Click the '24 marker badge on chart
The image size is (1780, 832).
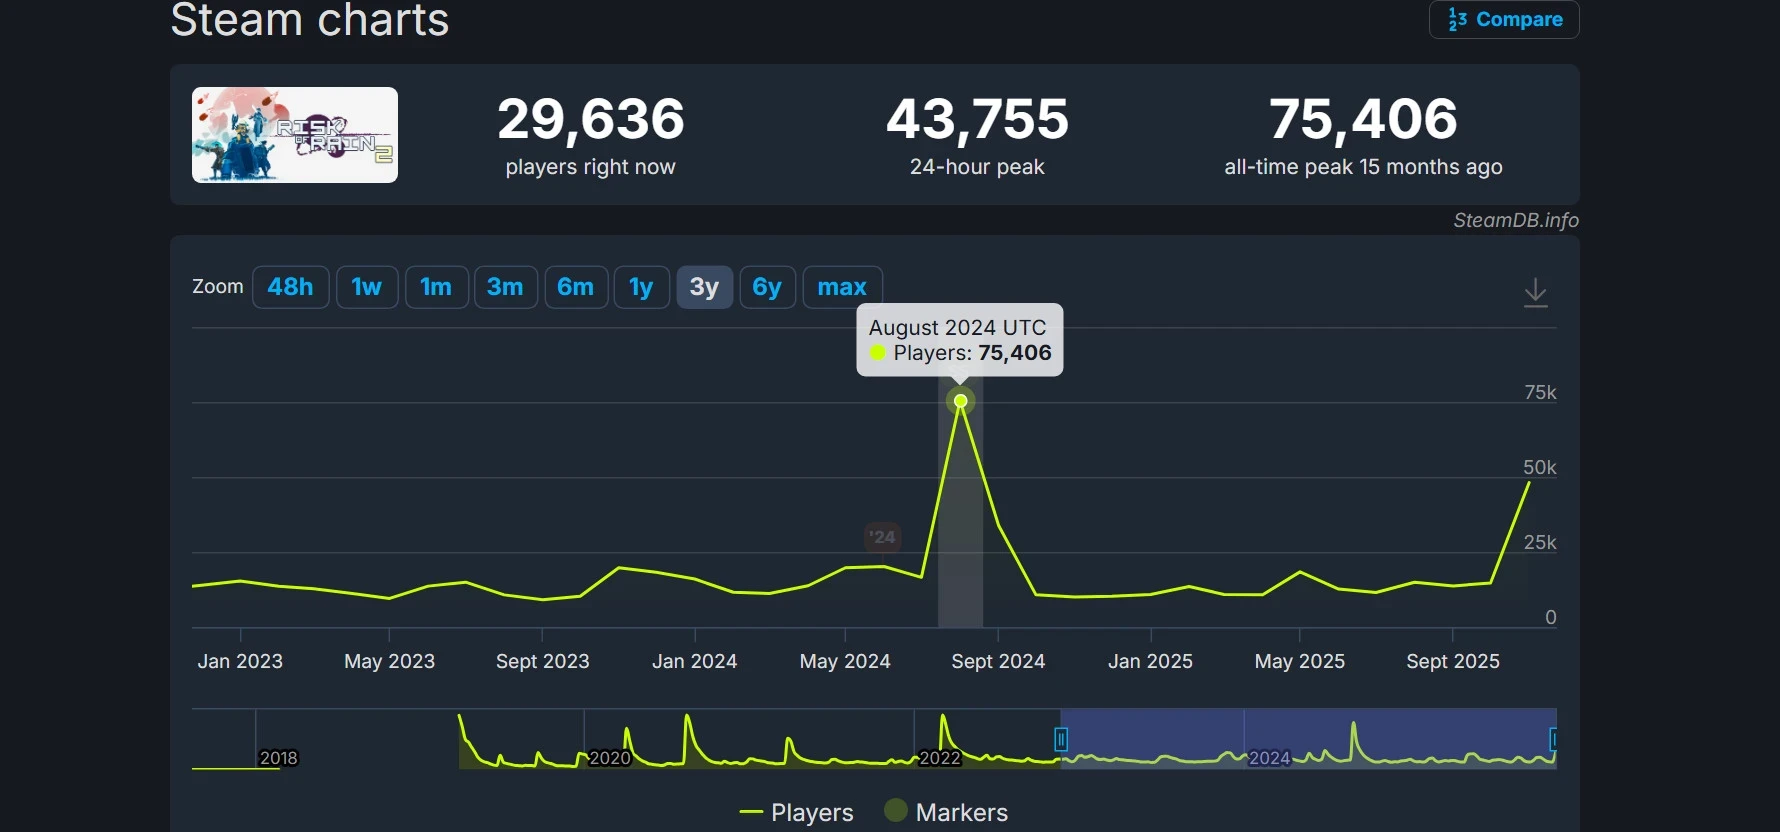[x=882, y=537]
